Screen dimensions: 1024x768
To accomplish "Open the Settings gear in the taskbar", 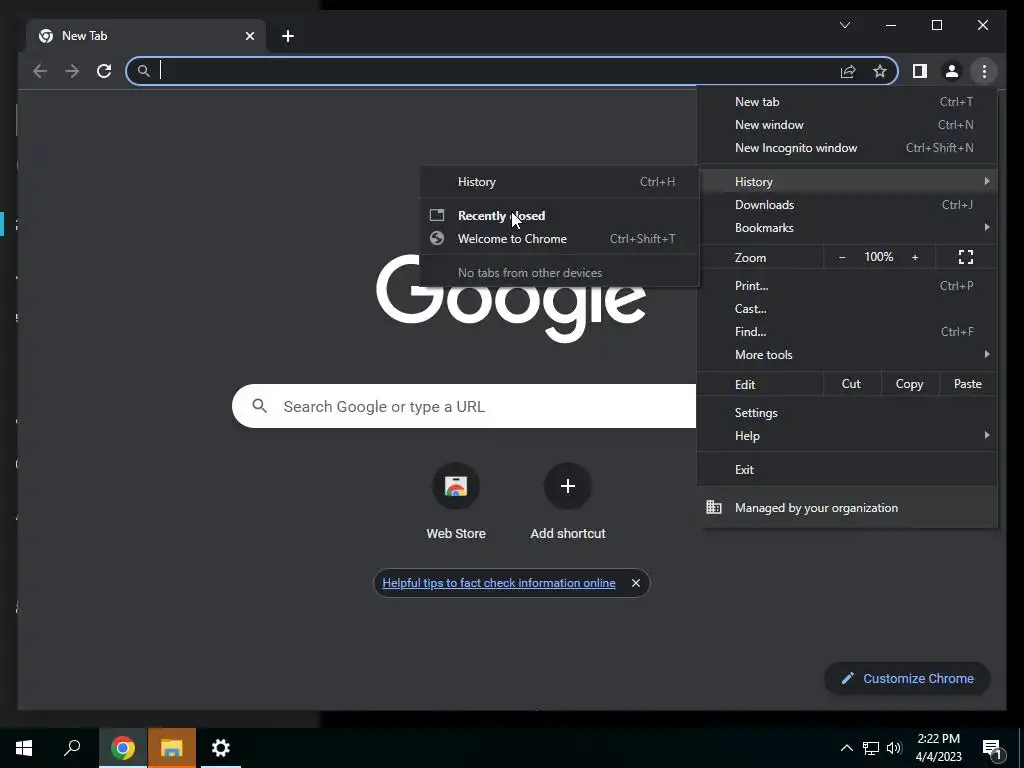I will (x=221, y=748).
